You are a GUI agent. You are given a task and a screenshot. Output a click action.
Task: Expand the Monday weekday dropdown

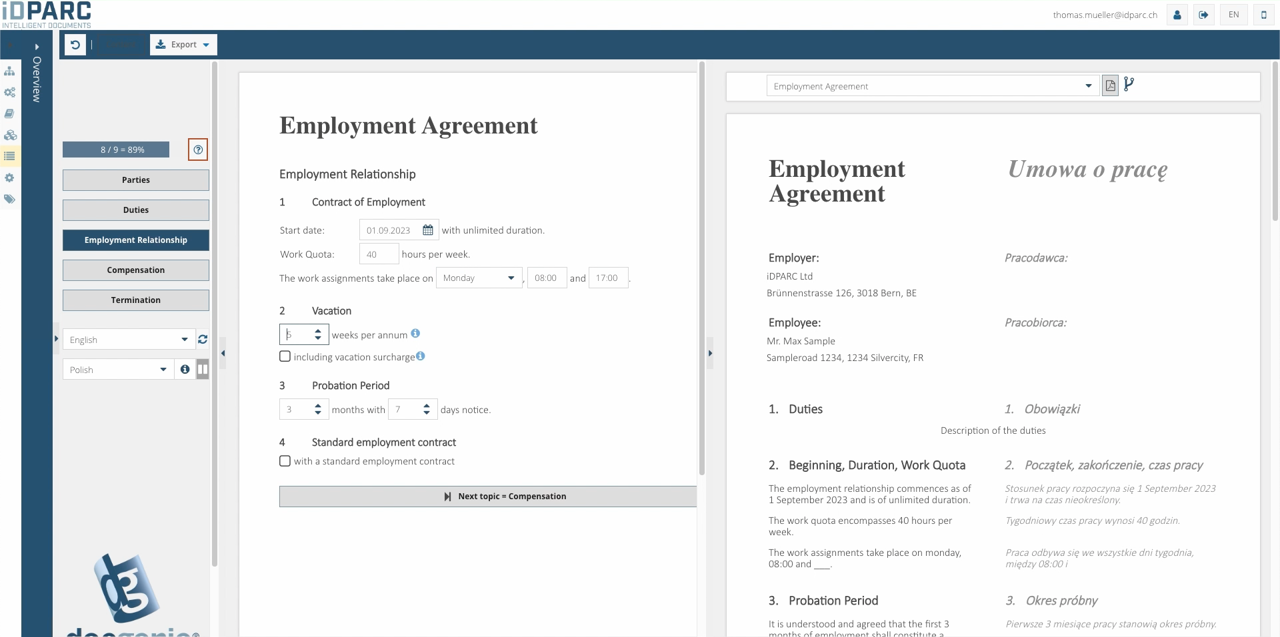point(479,278)
